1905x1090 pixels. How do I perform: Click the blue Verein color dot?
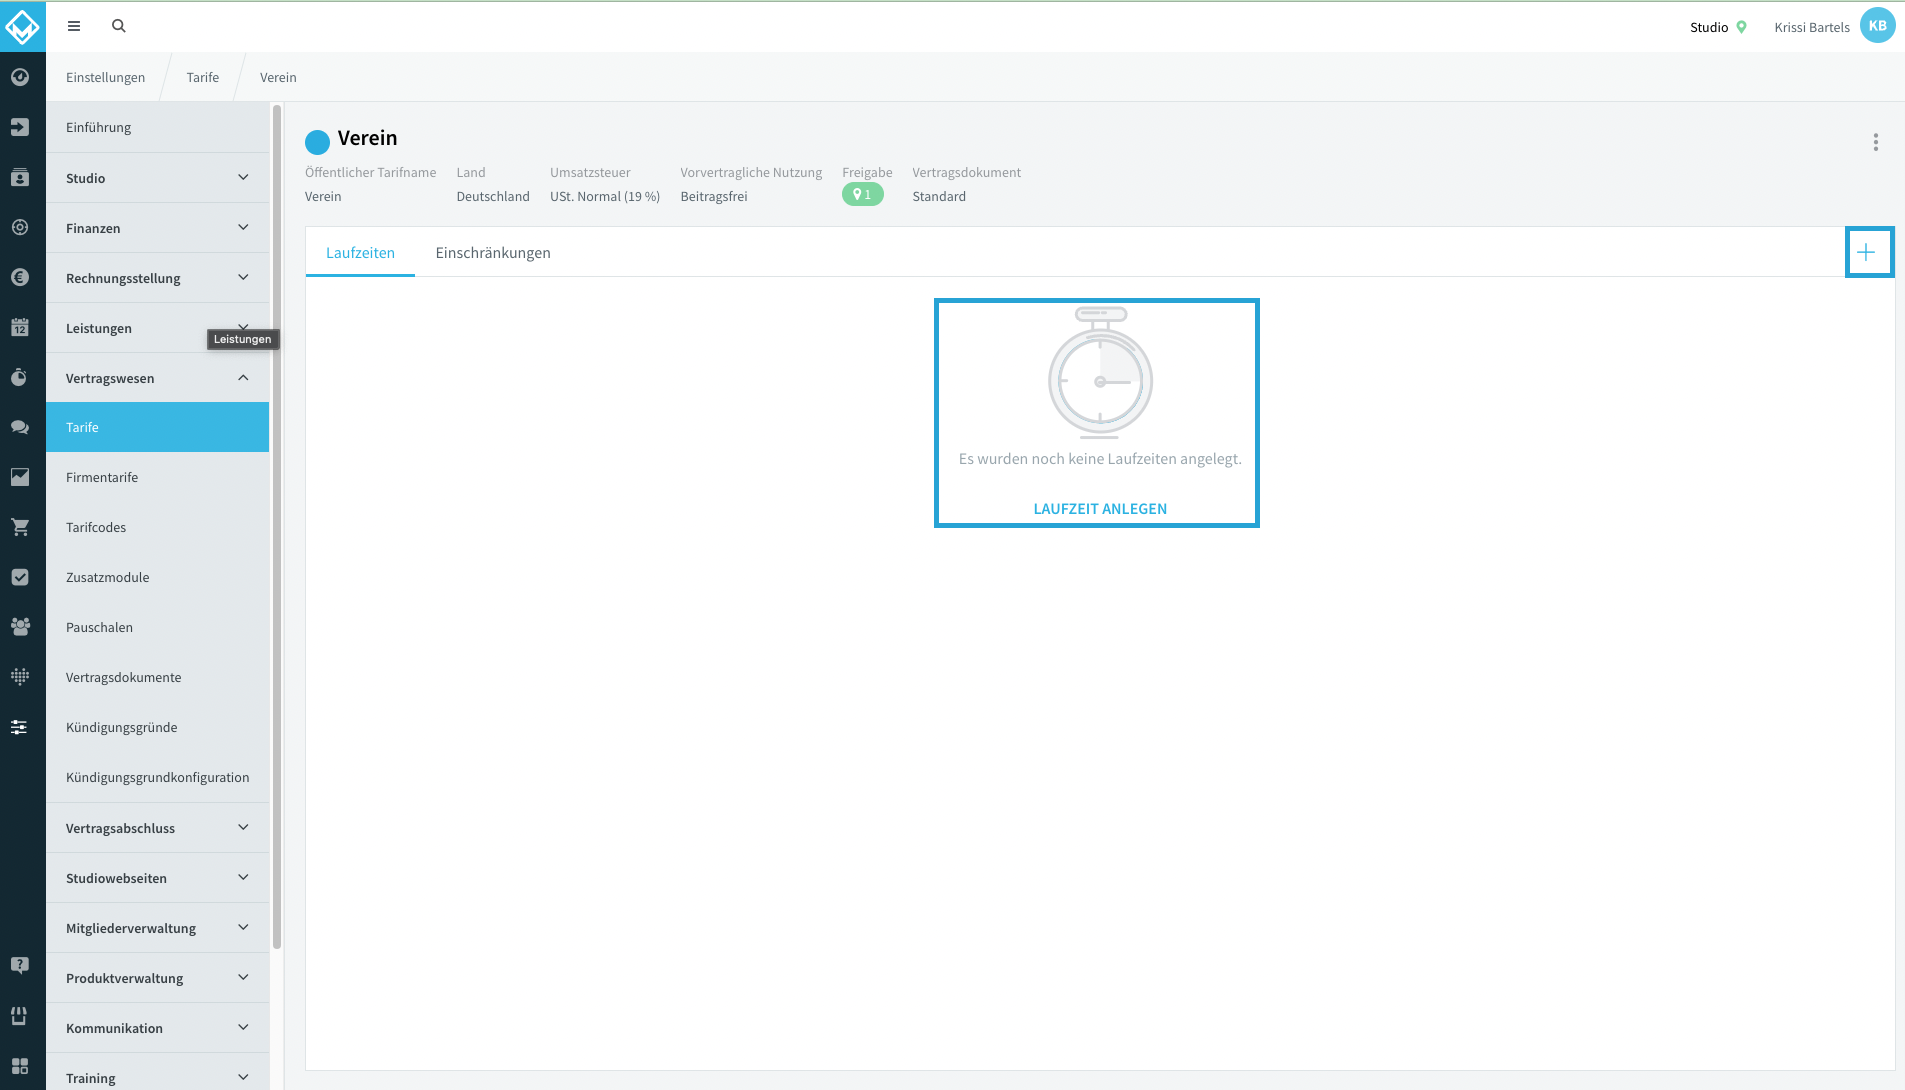point(317,142)
